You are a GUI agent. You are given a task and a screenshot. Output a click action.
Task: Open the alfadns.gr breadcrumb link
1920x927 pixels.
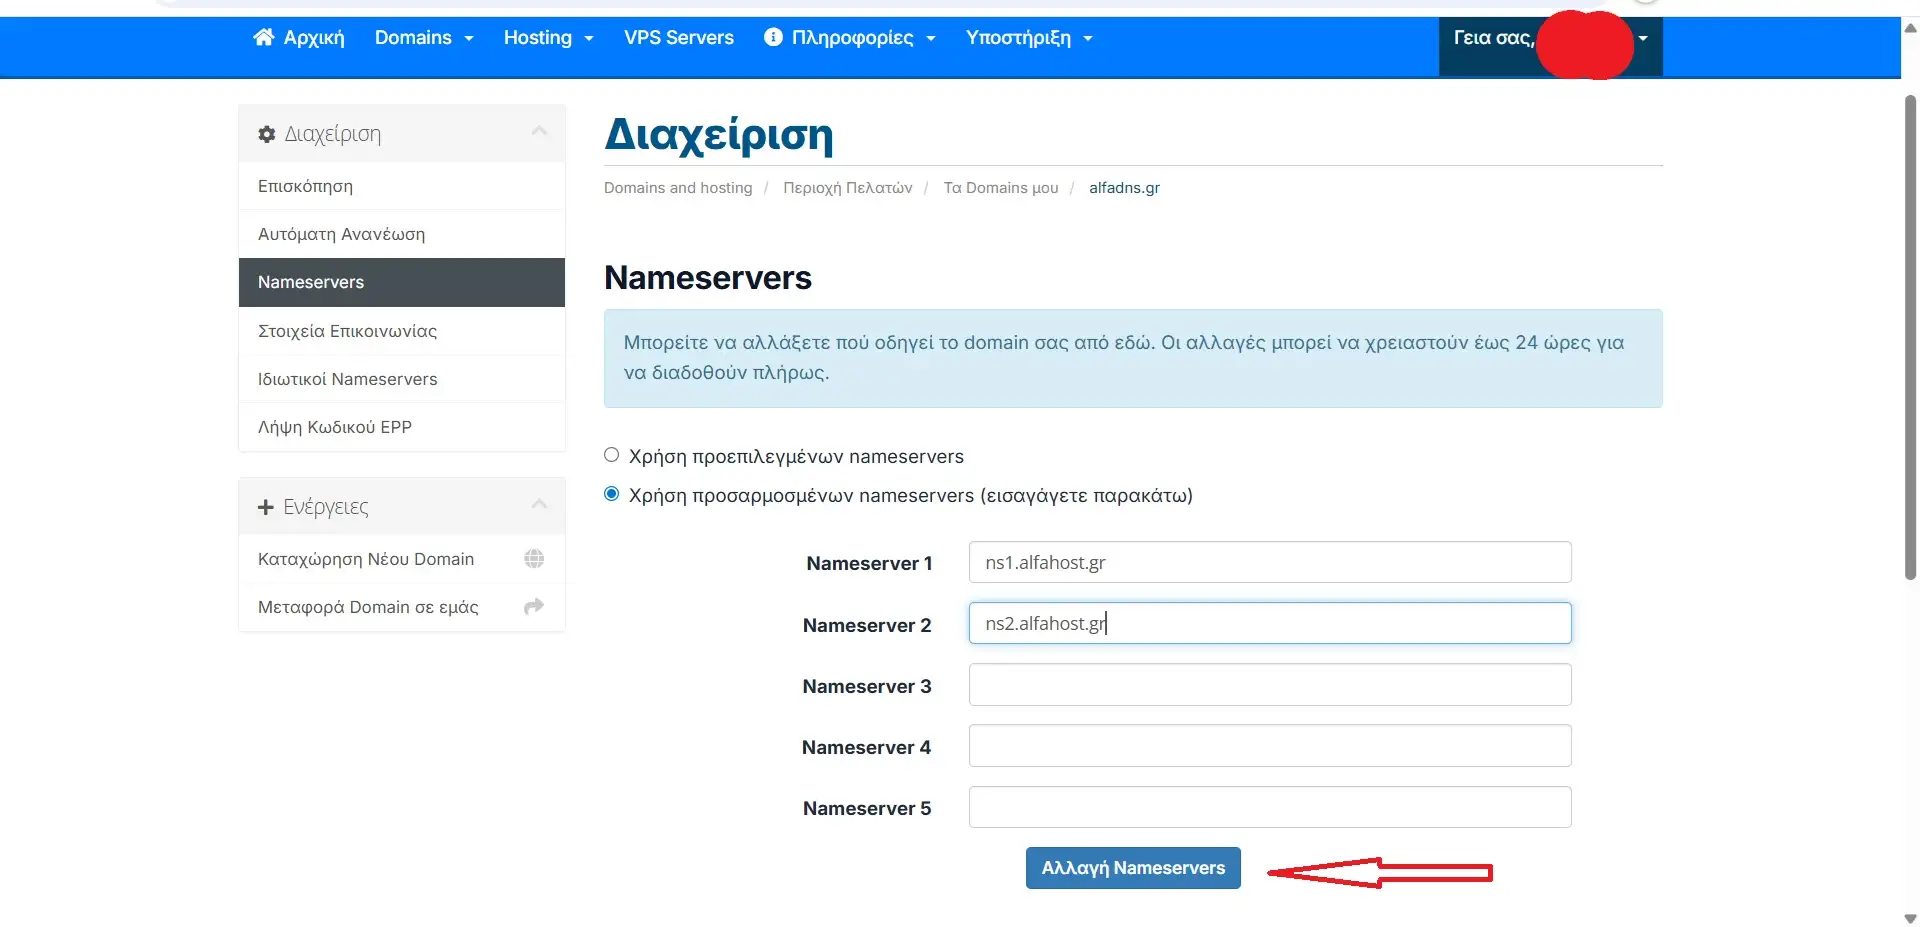[x=1124, y=187]
